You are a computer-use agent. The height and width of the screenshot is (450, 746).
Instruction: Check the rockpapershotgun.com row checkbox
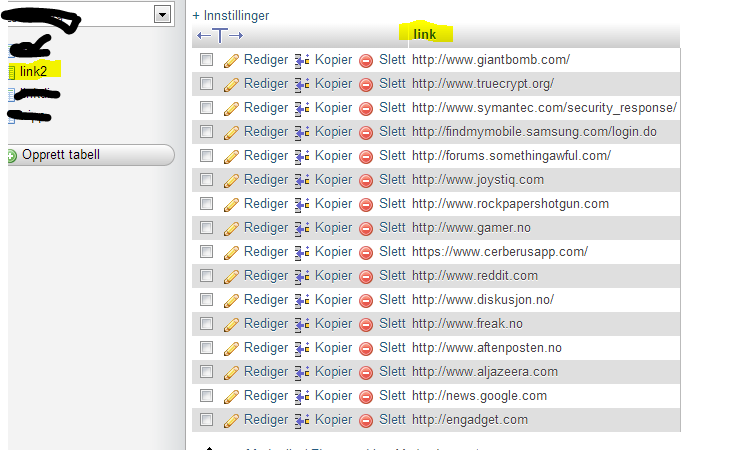click(206, 203)
